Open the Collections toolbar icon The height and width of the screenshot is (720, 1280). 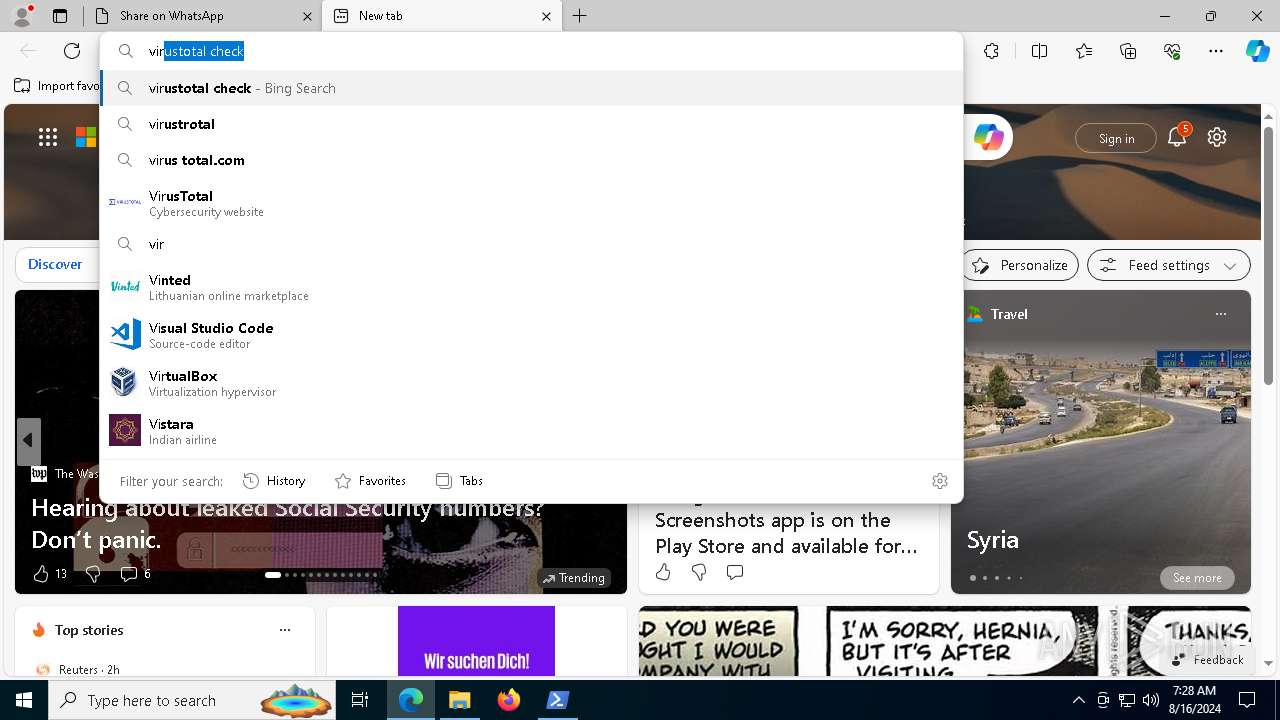[1128, 51]
